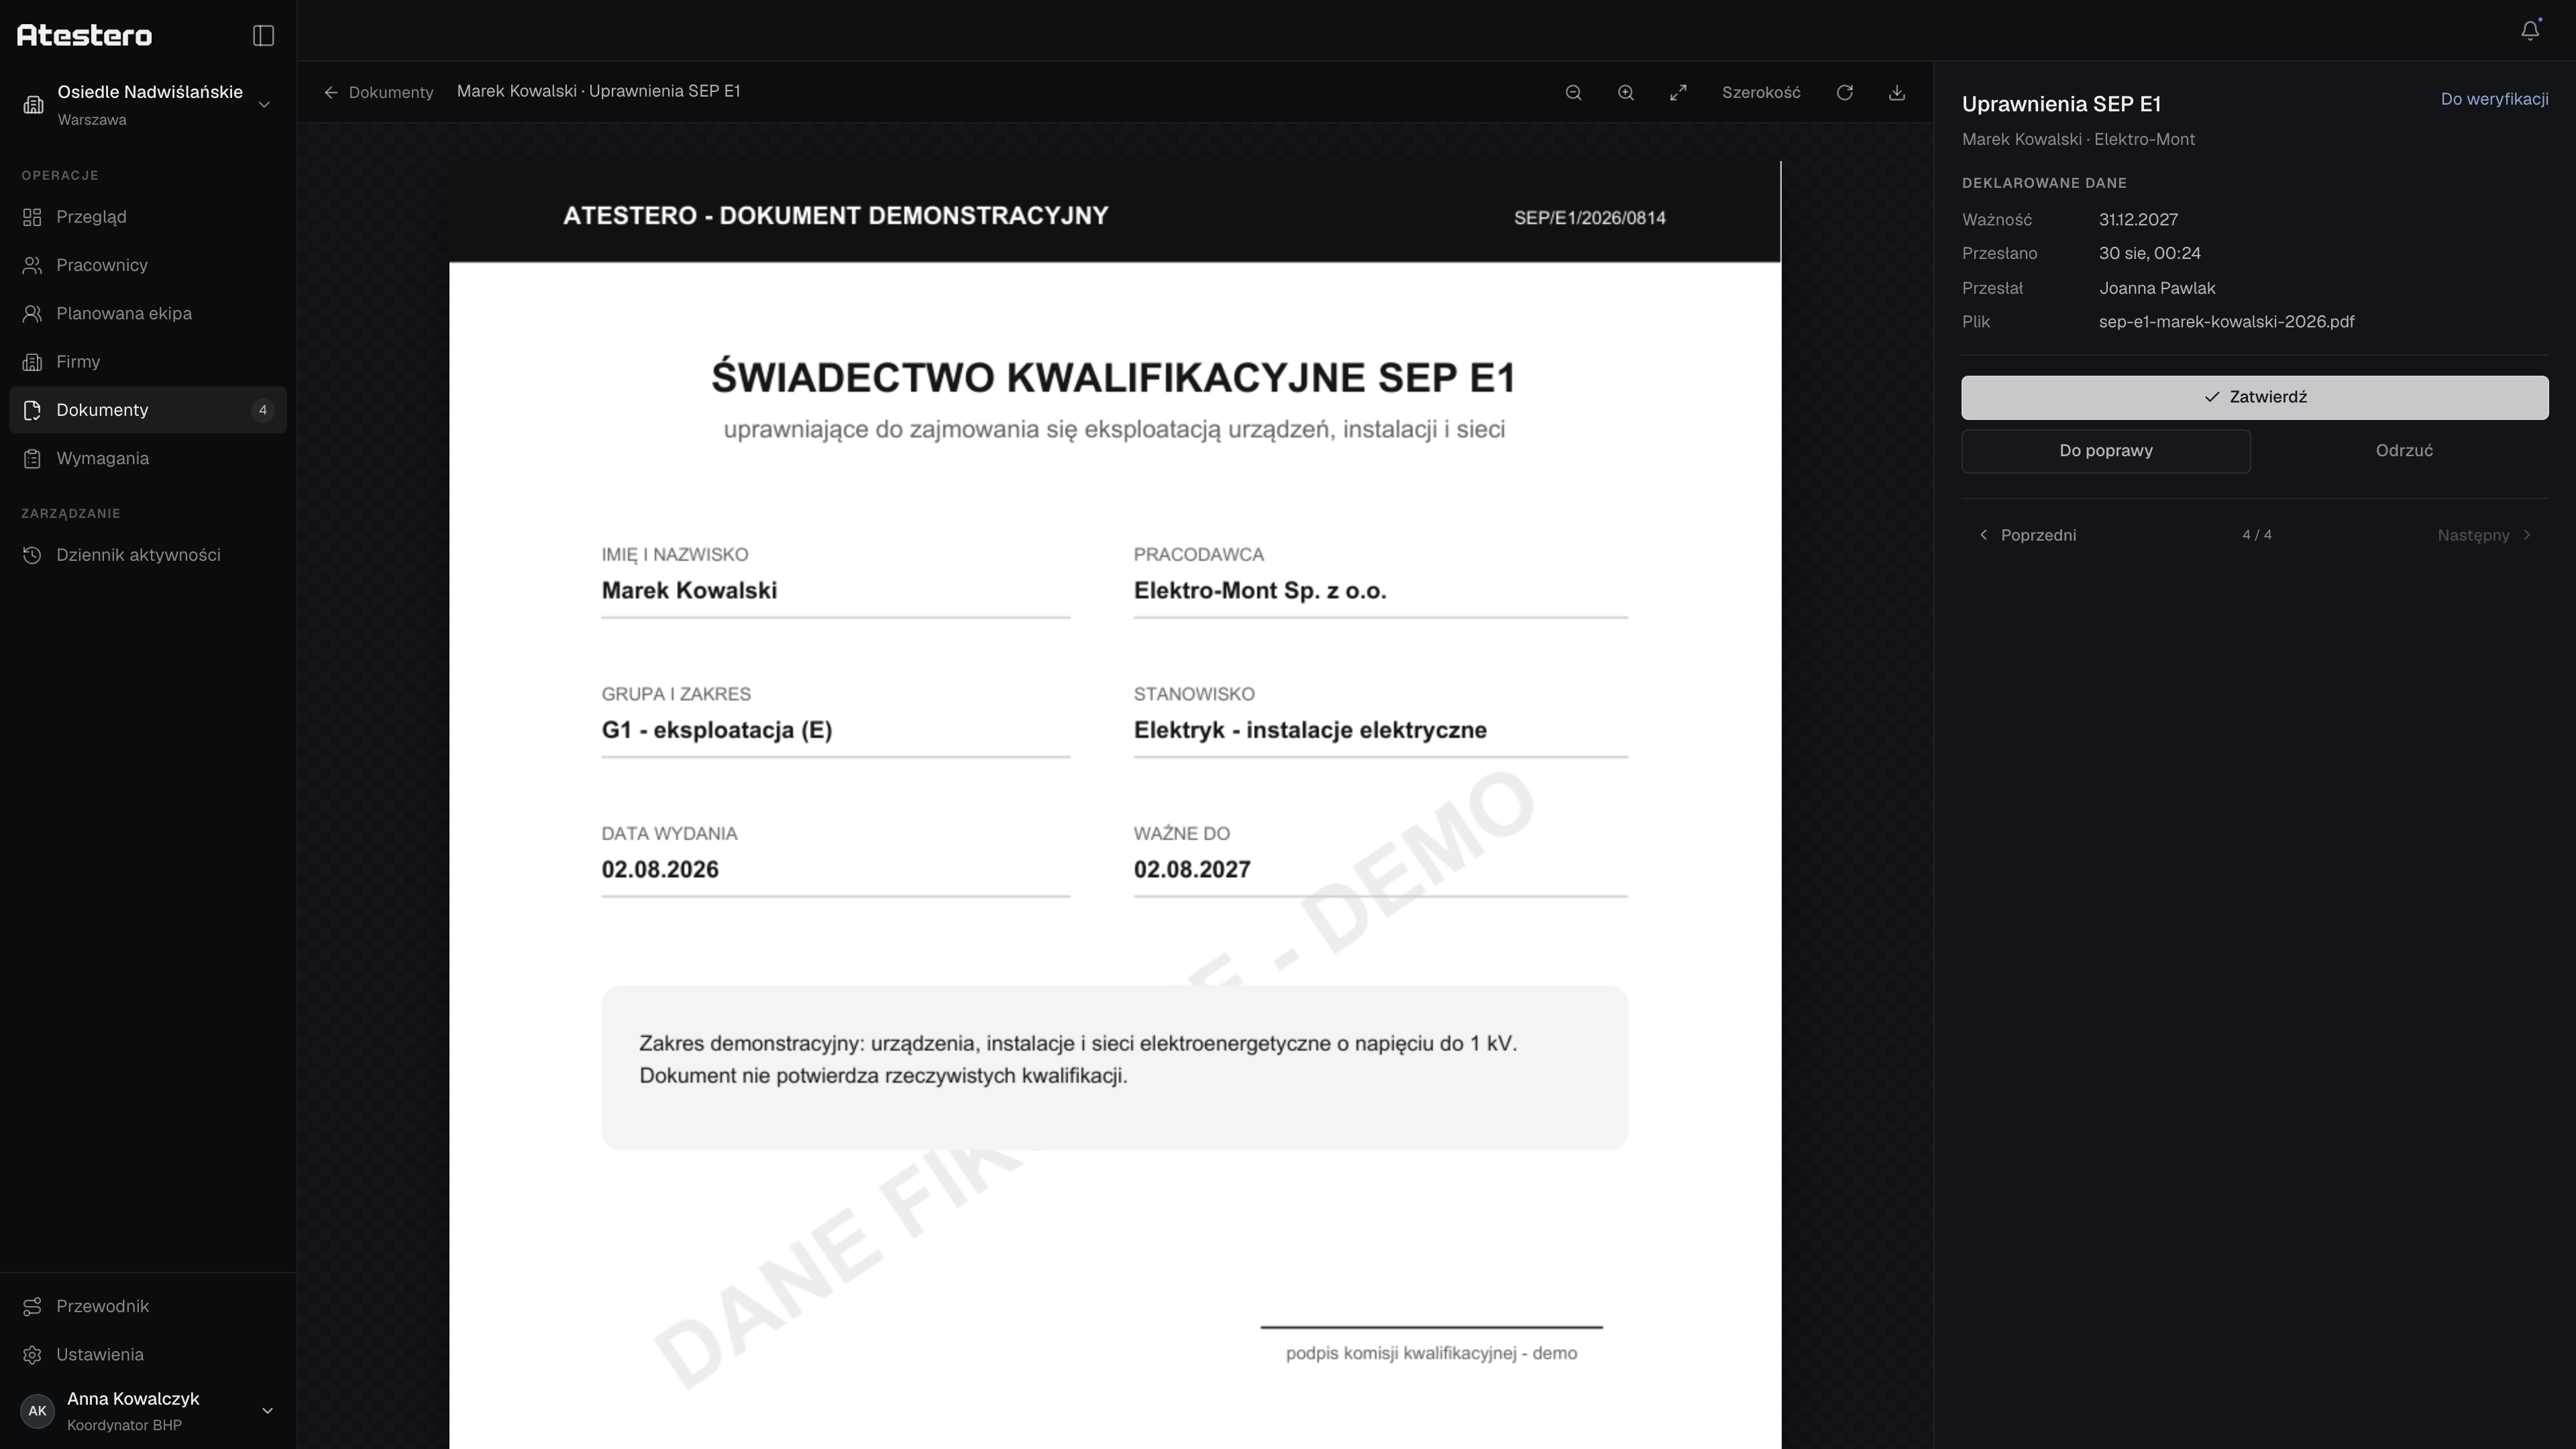Click the Ważne do date 02.08.2027
Viewport: 2576px width, 1449px height.
[1192, 870]
